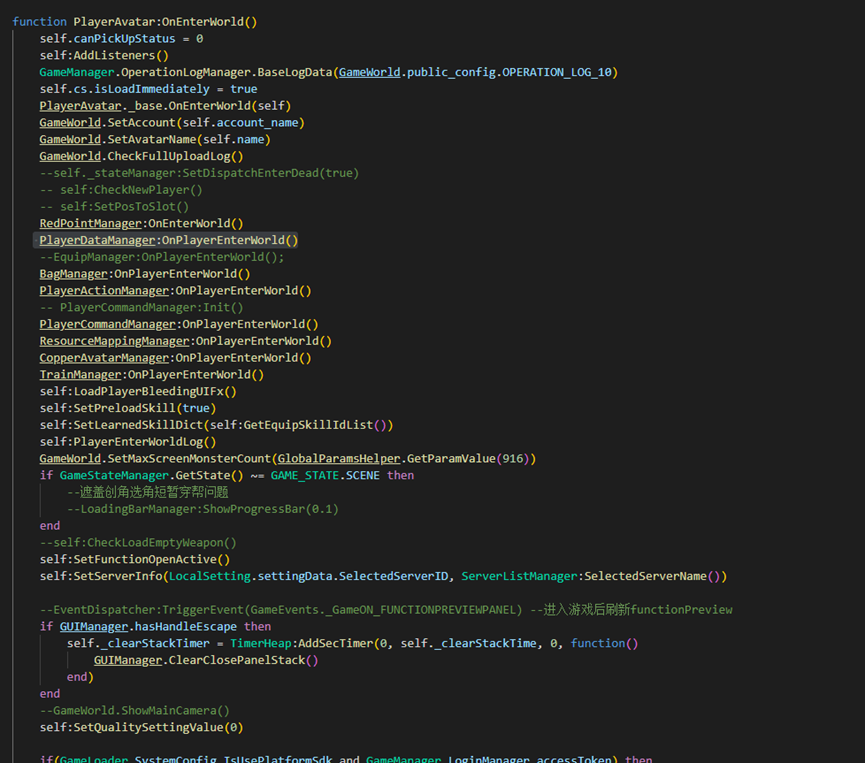Click the highlighted PlayerDataManager identifier
865x763 pixels.
point(97,240)
